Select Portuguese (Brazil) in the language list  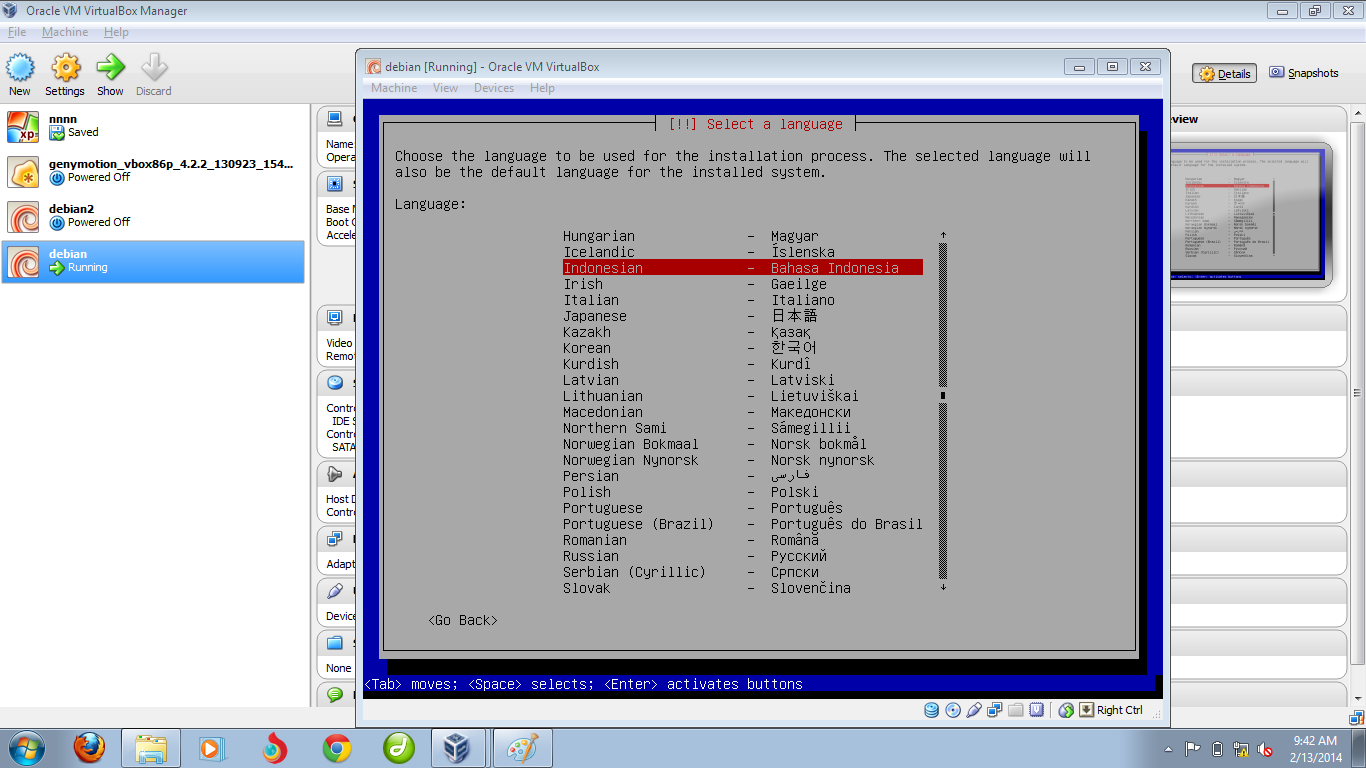point(742,524)
